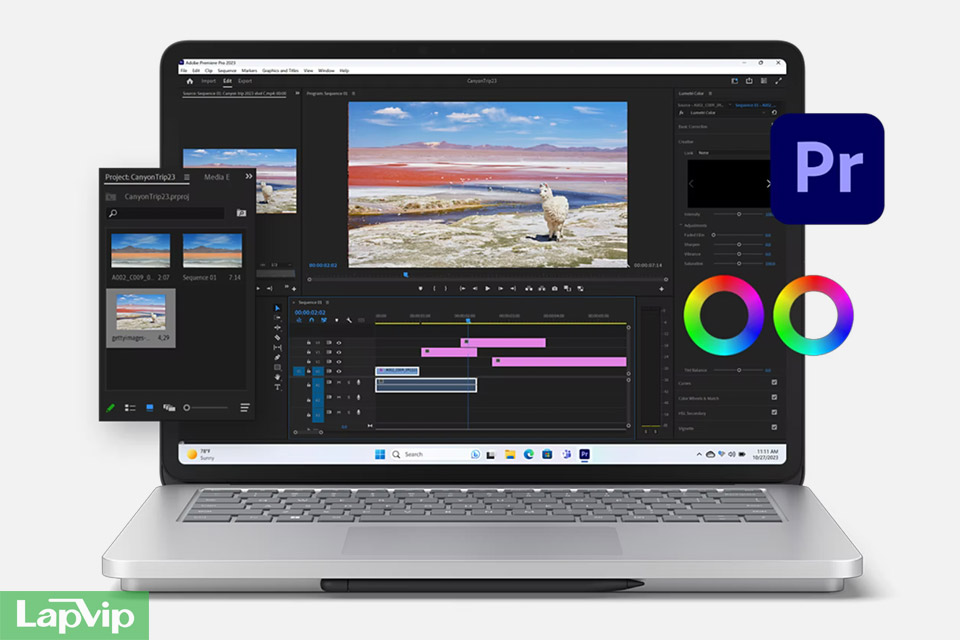Enable voice-over record on first audio track
The width and height of the screenshot is (960, 640).
(359, 382)
